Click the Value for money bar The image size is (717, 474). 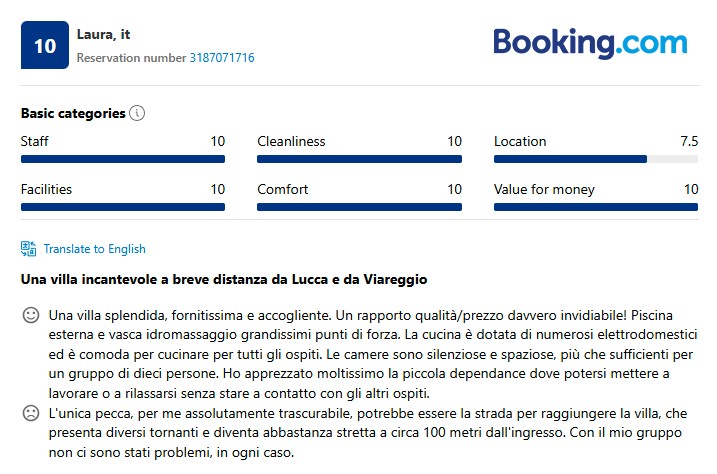[x=595, y=207]
